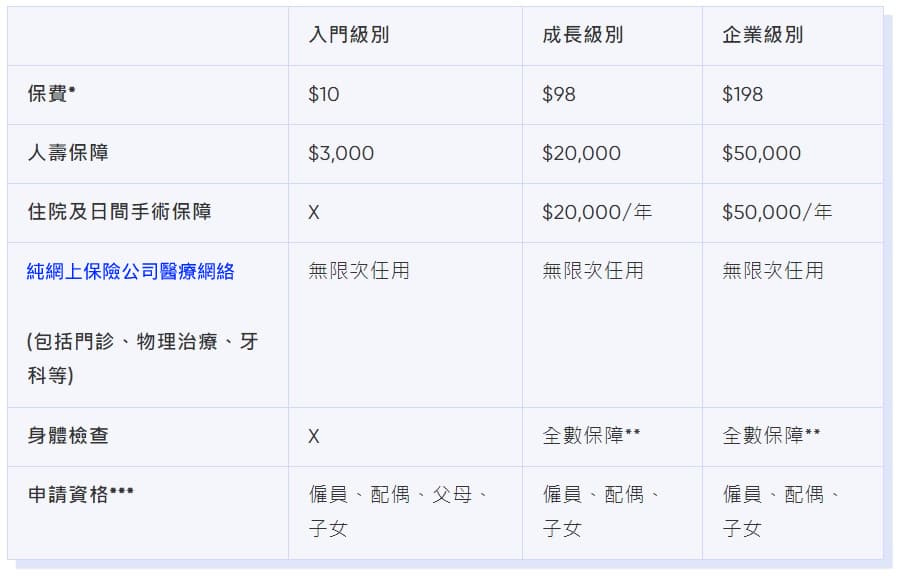Click the $20,000/年 hospitalisation cell

[x=597, y=212]
